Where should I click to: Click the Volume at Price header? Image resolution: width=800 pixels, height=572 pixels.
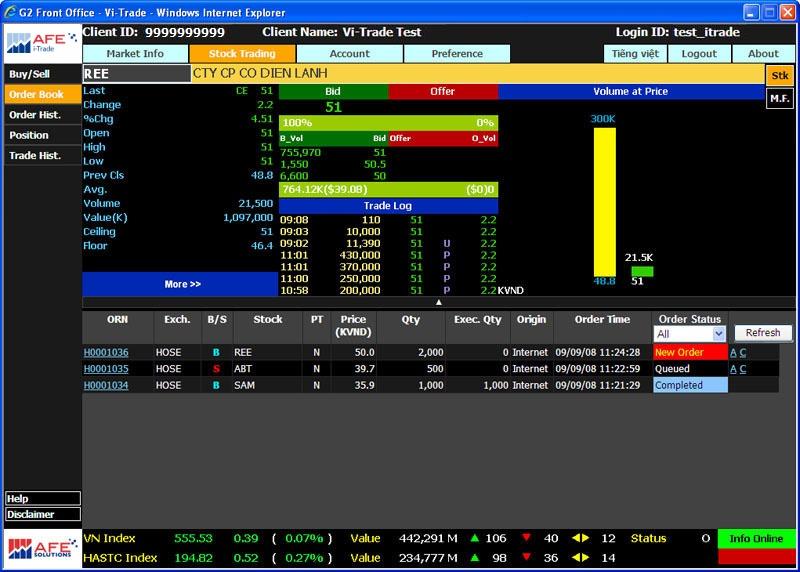coord(631,91)
